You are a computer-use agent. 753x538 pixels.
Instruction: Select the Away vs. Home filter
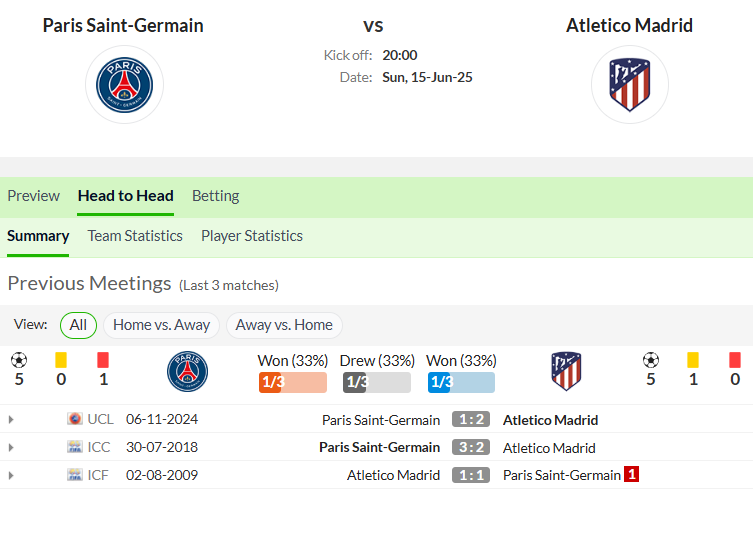(284, 325)
